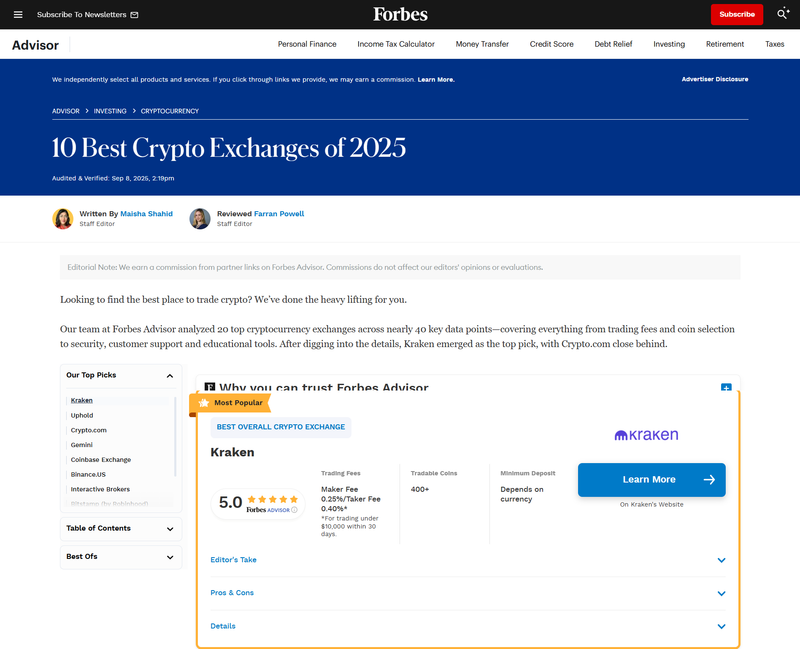Click INVESTING breadcrumb
Image resolution: width=800 pixels, height=649 pixels.
pos(110,111)
